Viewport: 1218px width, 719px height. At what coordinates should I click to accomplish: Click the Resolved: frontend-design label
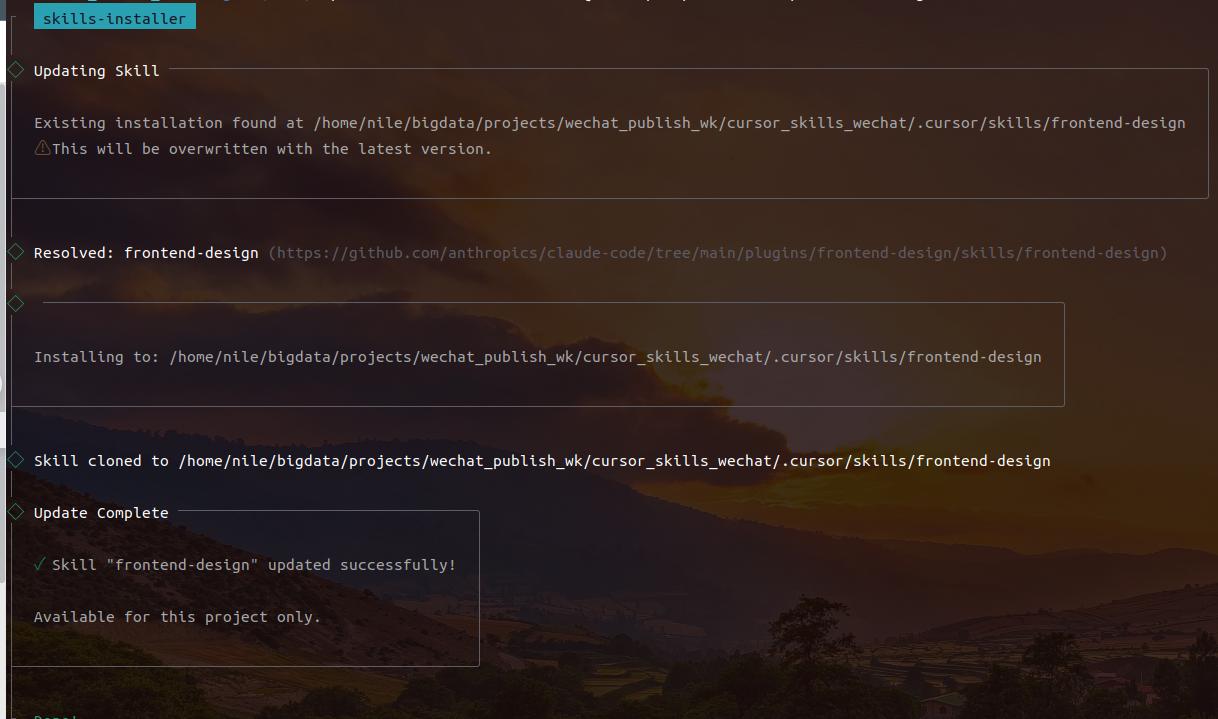point(146,253)
